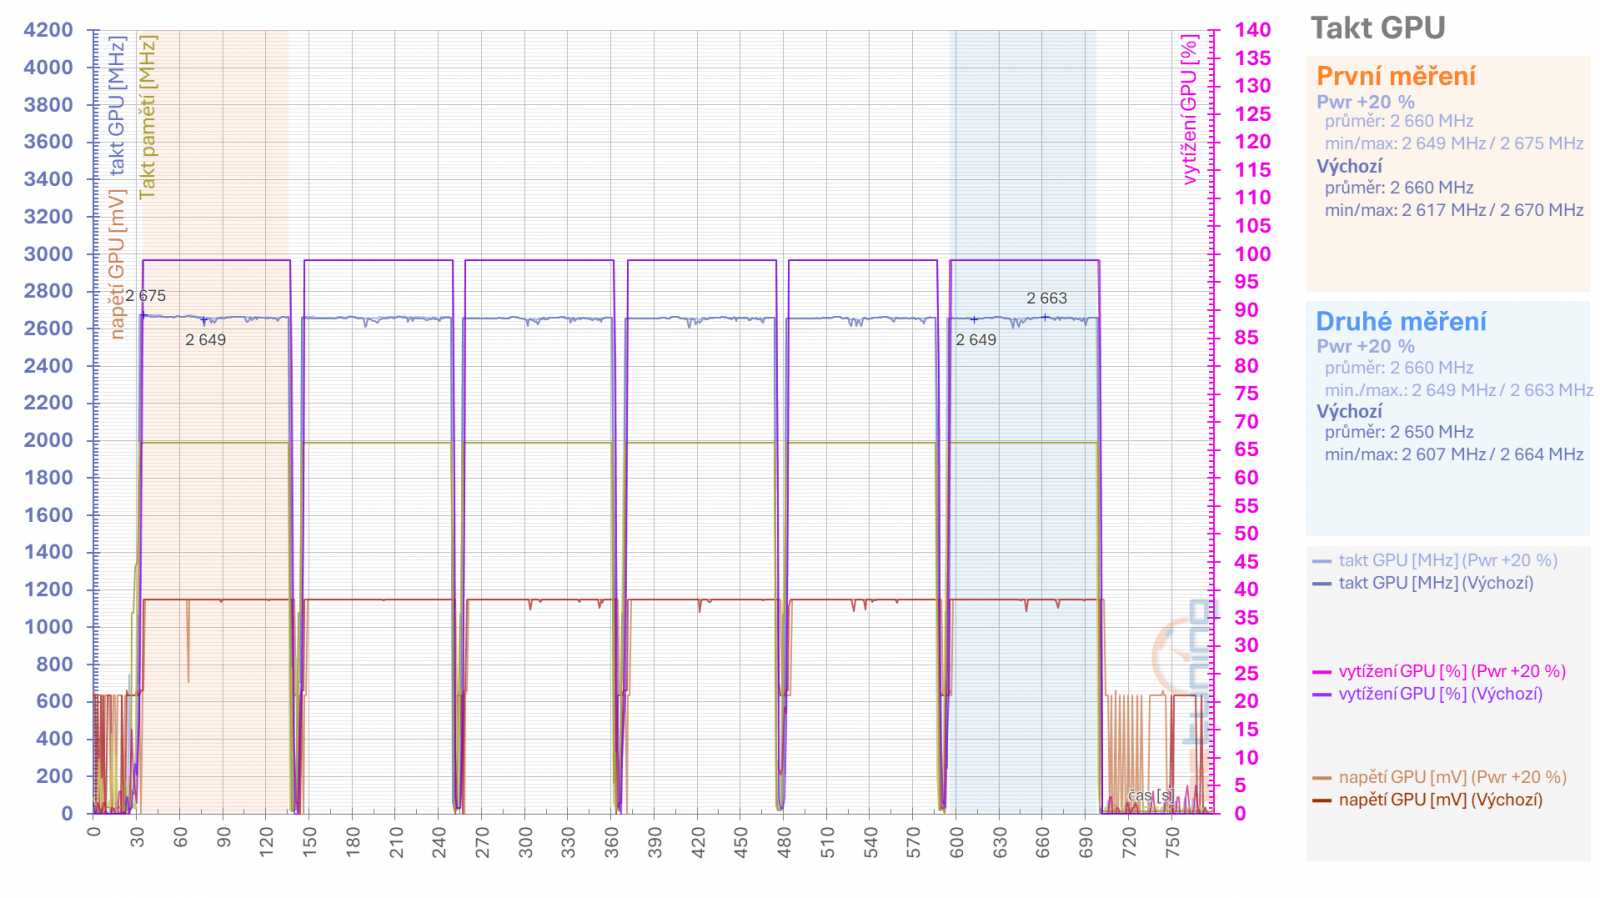Click the "140" right axis tick
The width and height of the screenshot is (1600, 898).
click(1252, 30)
